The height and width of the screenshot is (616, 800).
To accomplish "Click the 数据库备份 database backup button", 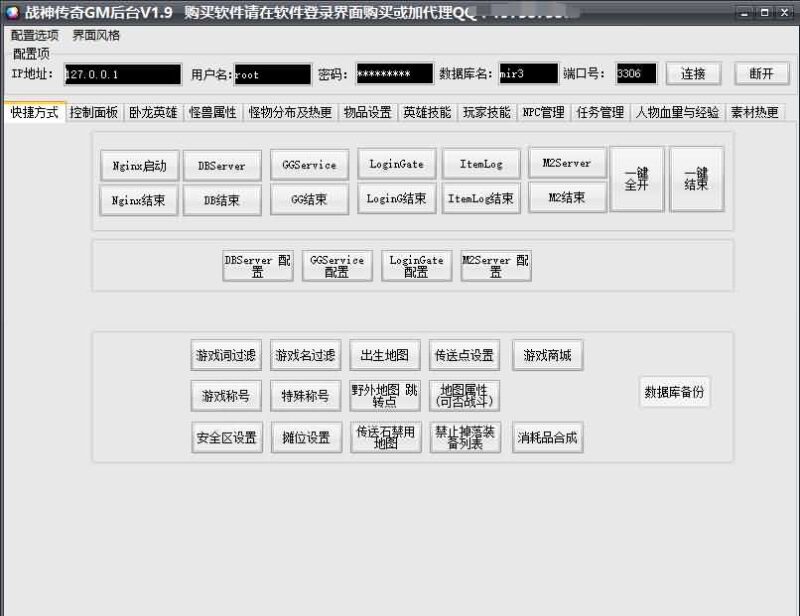I will [x=675, y=392].
